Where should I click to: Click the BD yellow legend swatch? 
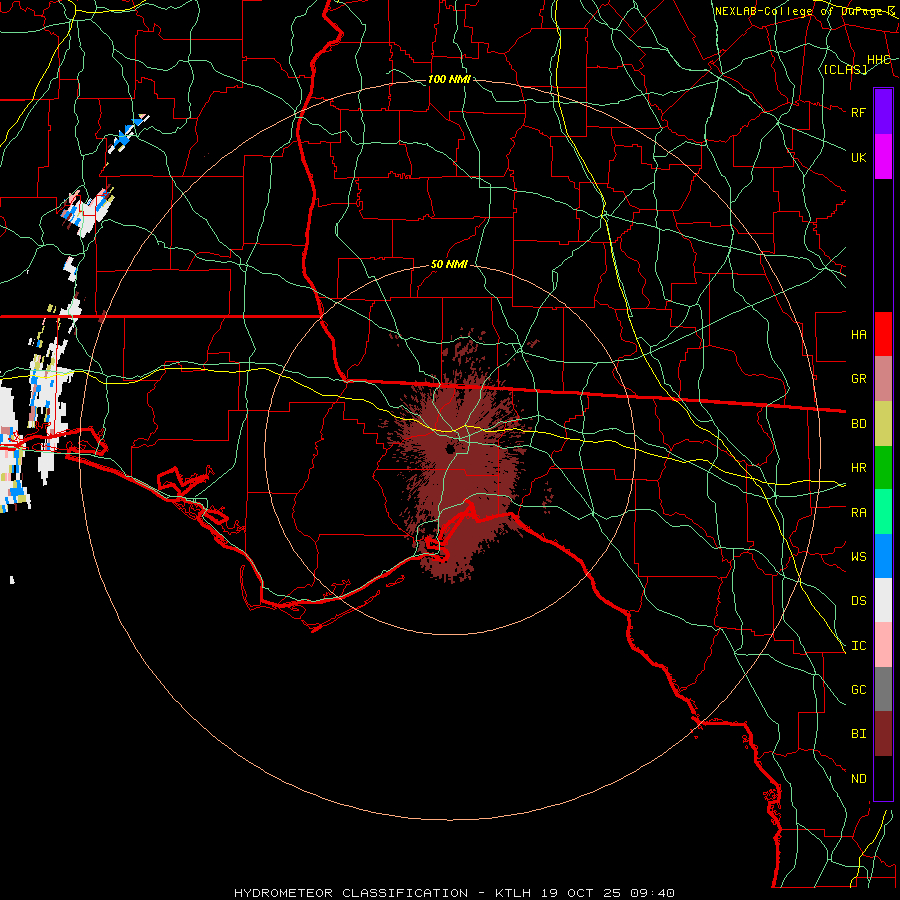(883, 423)
